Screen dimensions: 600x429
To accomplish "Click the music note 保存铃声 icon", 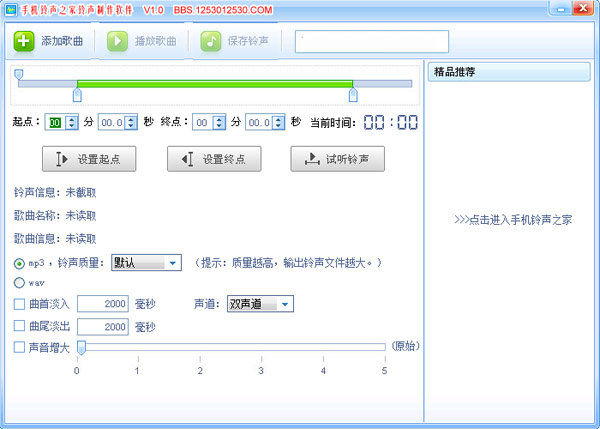I will click(x=210, y=41).
